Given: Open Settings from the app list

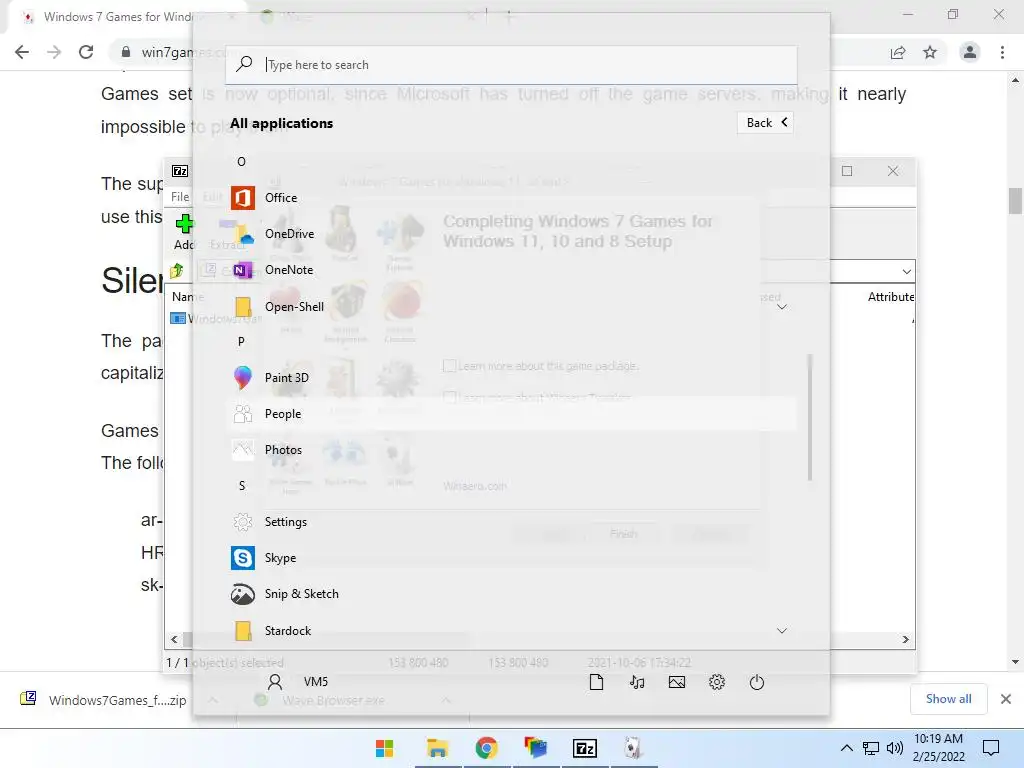Looking at the screenshot, I should (512, 522).
